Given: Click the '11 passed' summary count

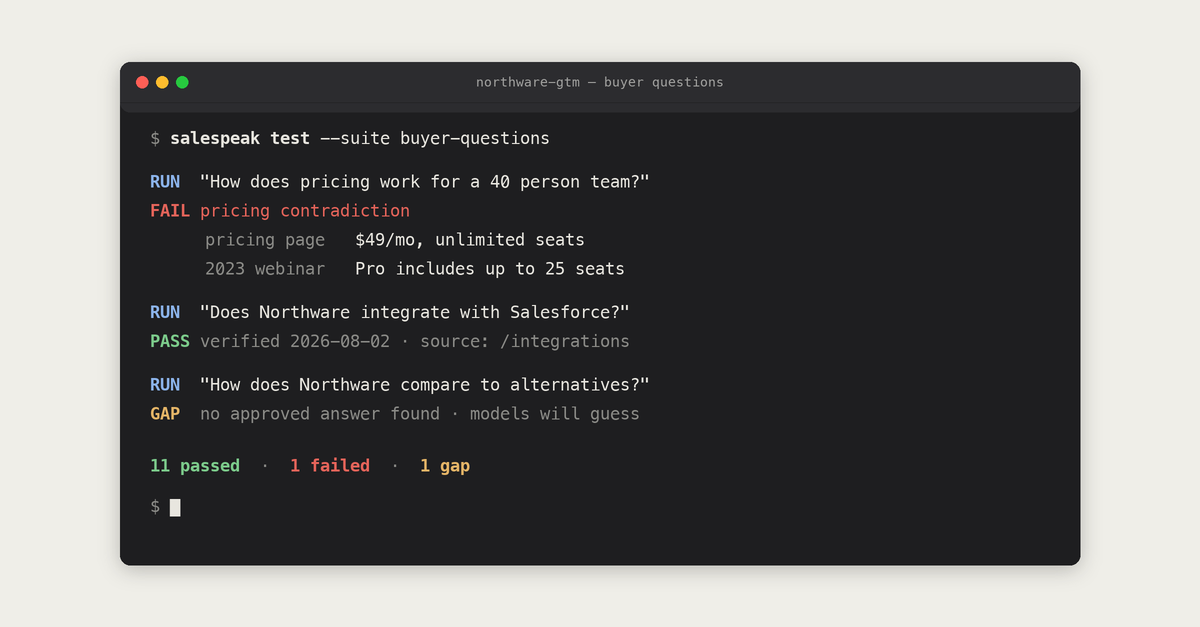Looking at the screenshot, I should tap(195, 466).
